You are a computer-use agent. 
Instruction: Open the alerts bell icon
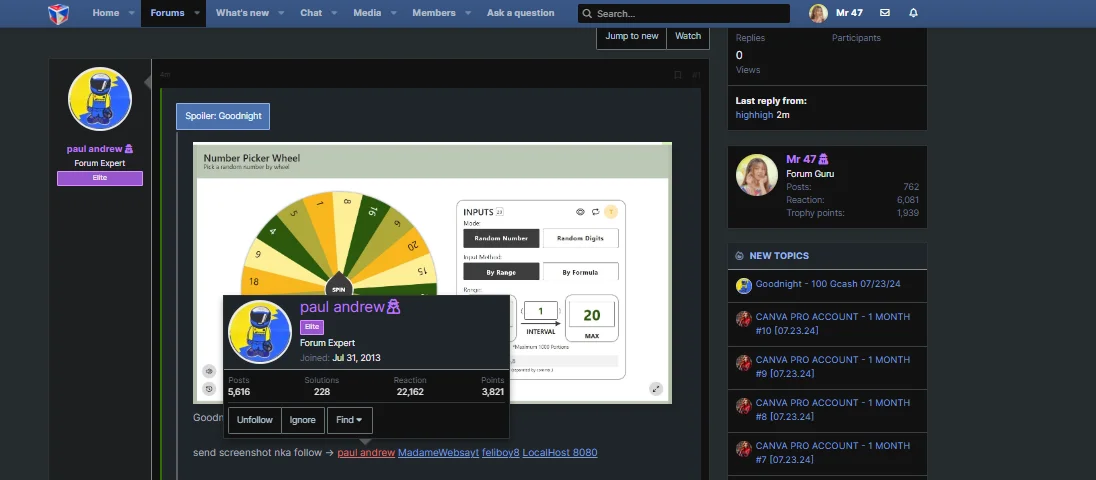pos(914,13)
